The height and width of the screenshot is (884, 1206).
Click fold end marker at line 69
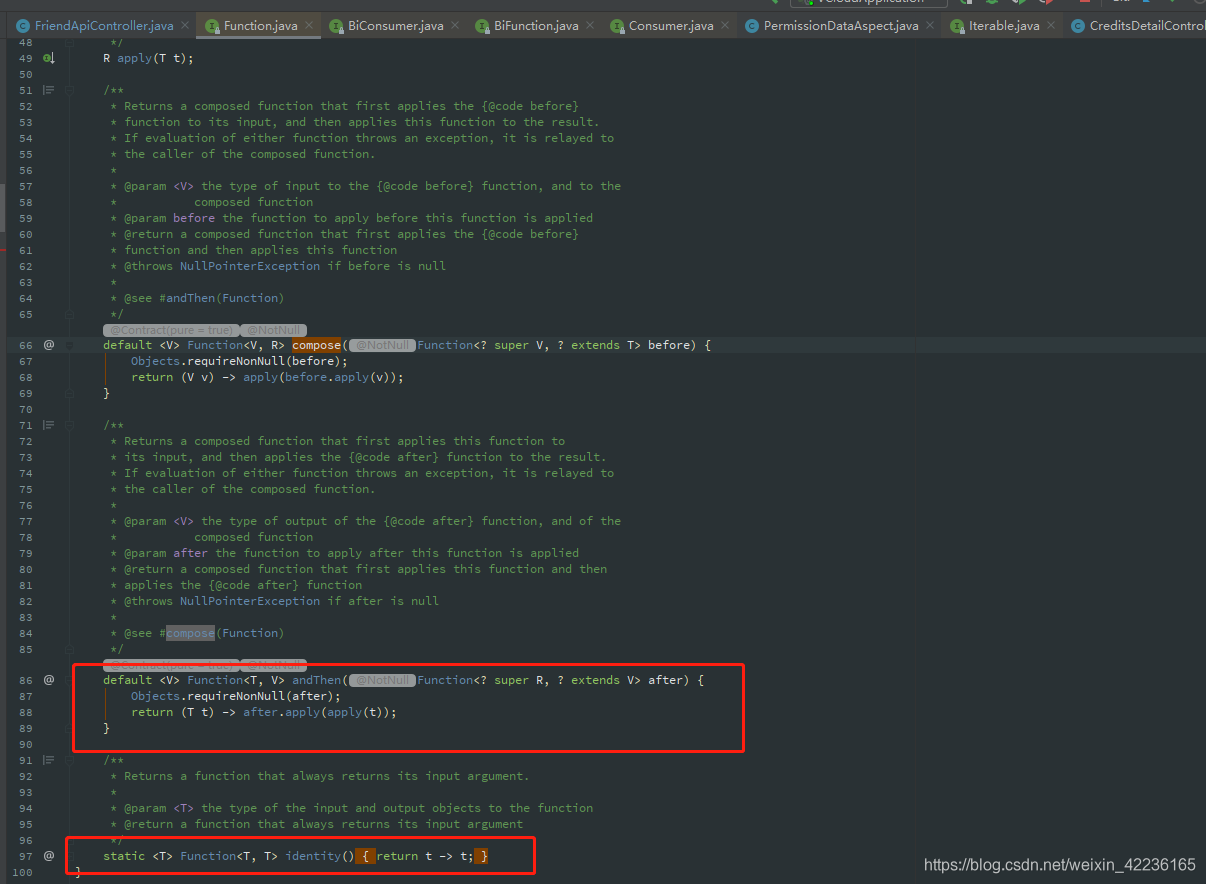tap(70, 393)
